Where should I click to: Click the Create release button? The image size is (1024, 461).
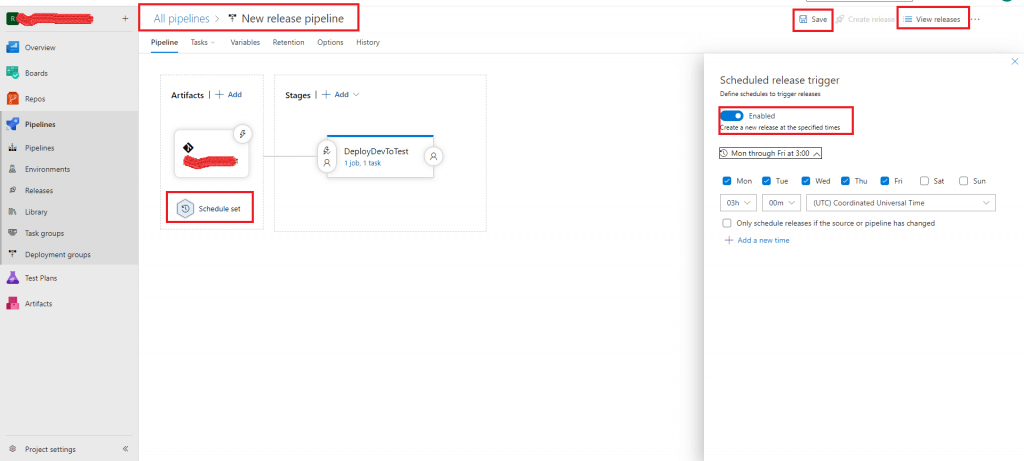click(865, 20)
